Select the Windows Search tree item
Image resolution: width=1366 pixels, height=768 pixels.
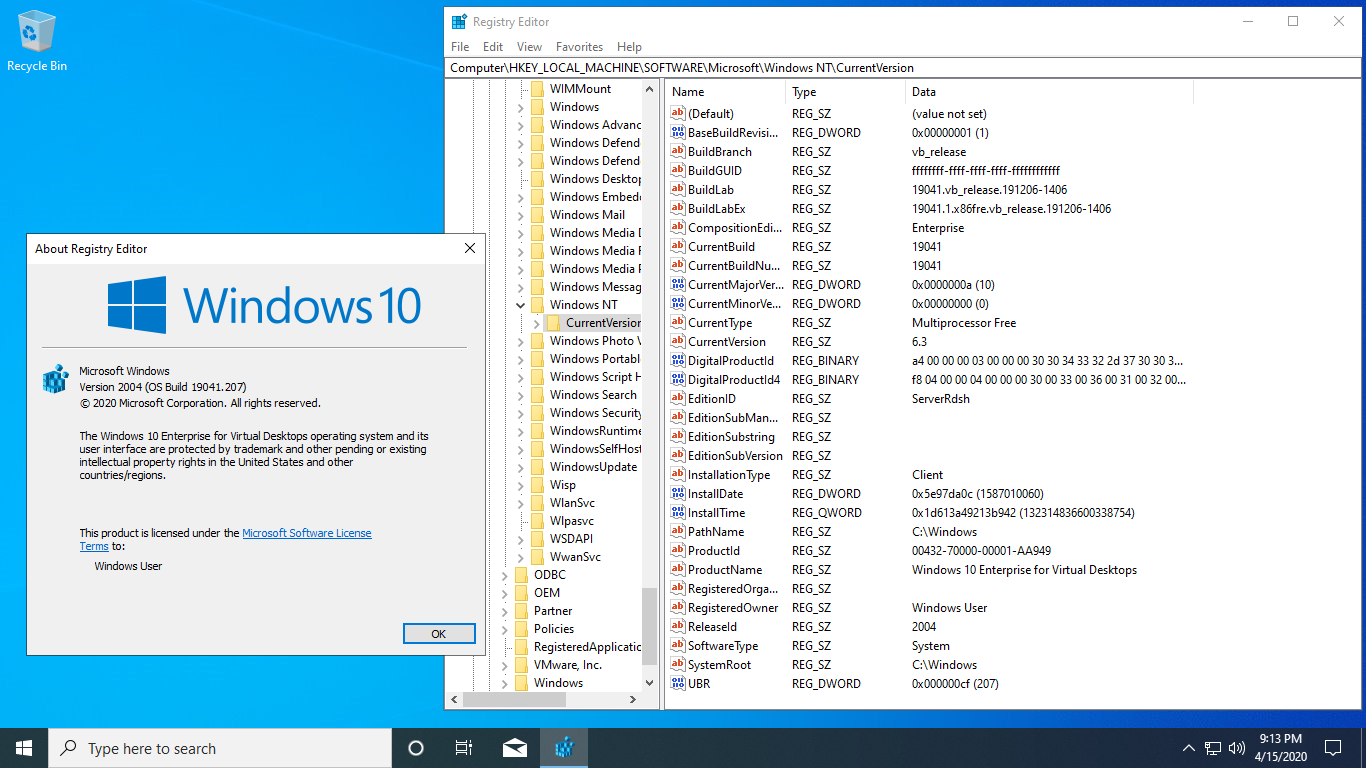pos(593,395)
